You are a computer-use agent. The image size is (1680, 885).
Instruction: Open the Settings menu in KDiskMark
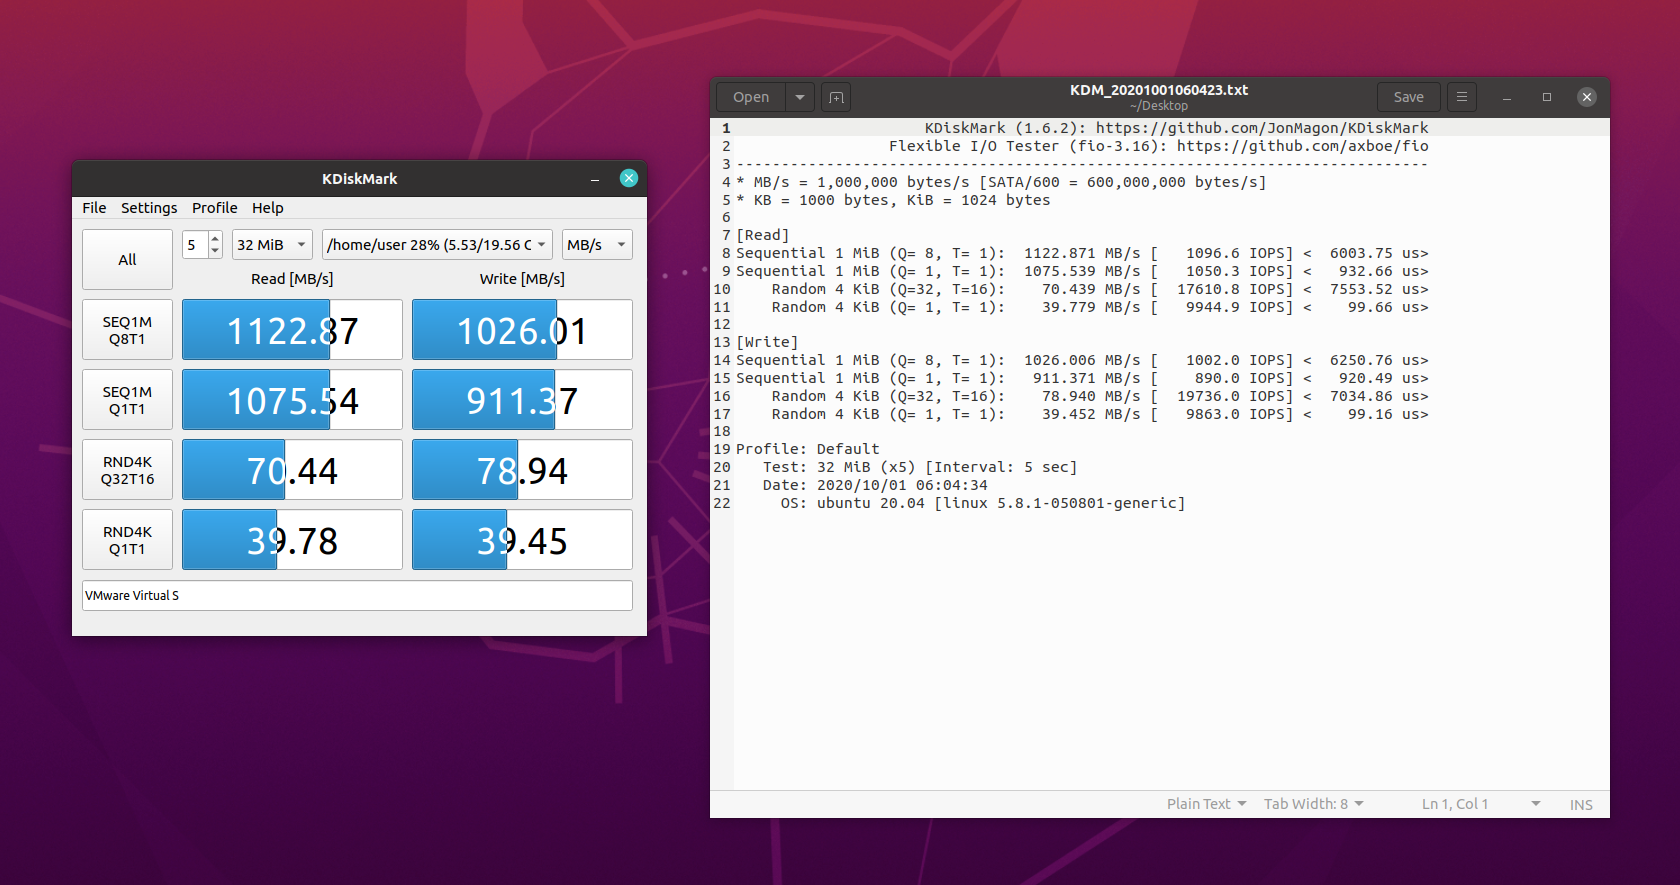pos(149,208)
